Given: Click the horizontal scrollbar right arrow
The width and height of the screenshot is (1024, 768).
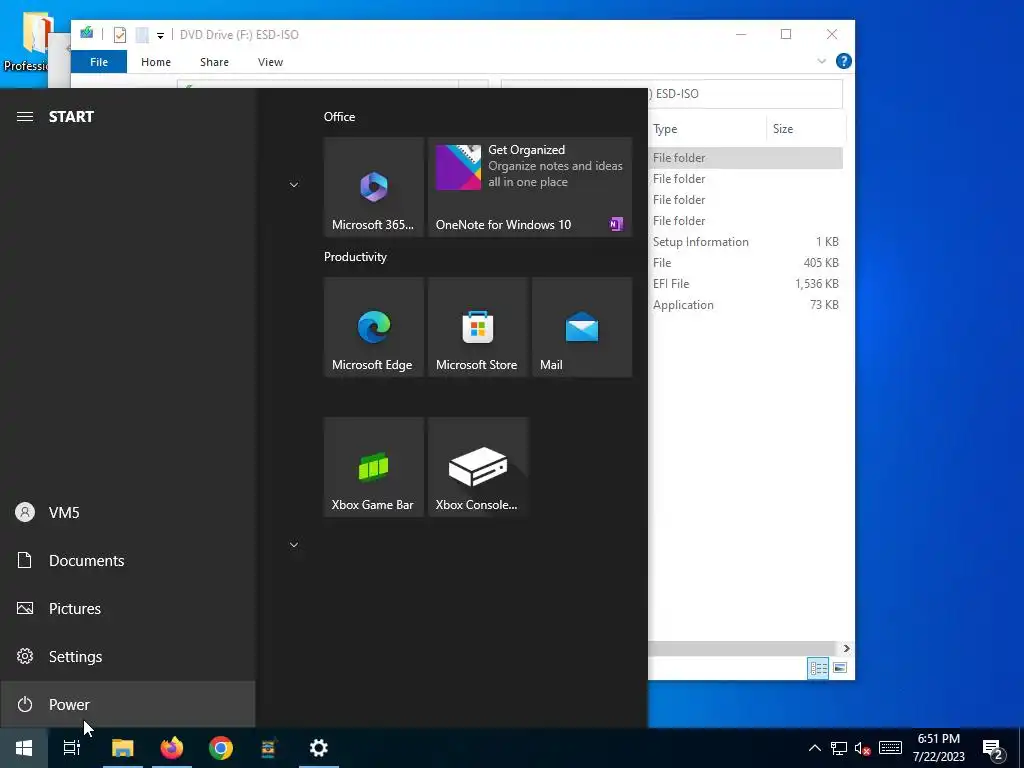Looking at the screenshot, I should (x=846, y=648).
